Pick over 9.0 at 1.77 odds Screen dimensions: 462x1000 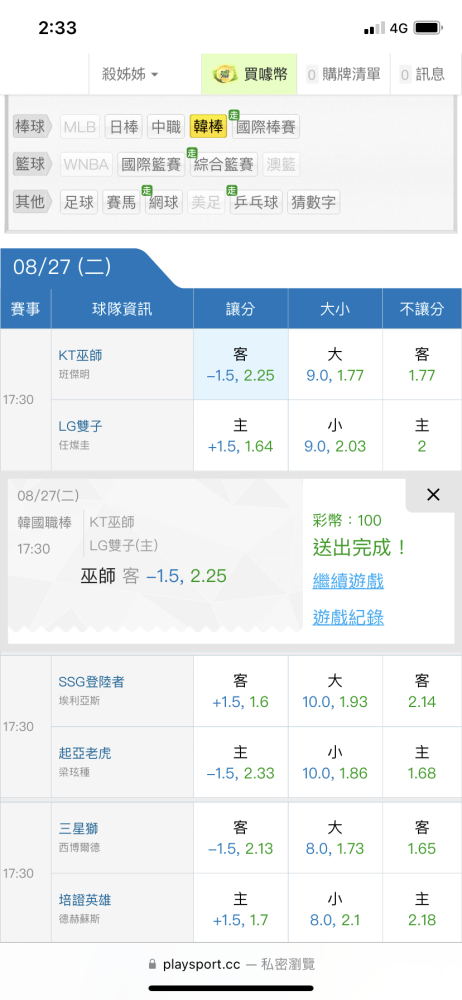tap(335, 365)
